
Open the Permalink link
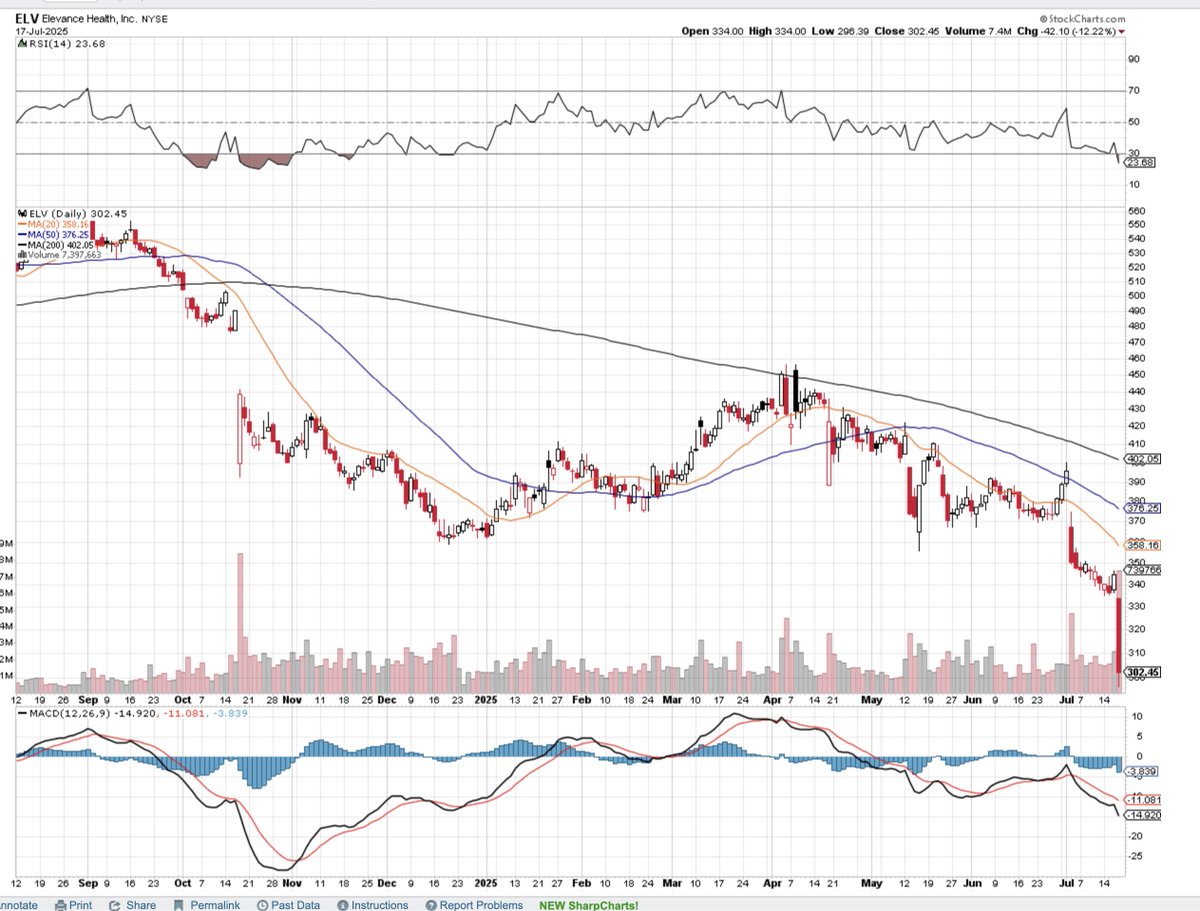215,905
